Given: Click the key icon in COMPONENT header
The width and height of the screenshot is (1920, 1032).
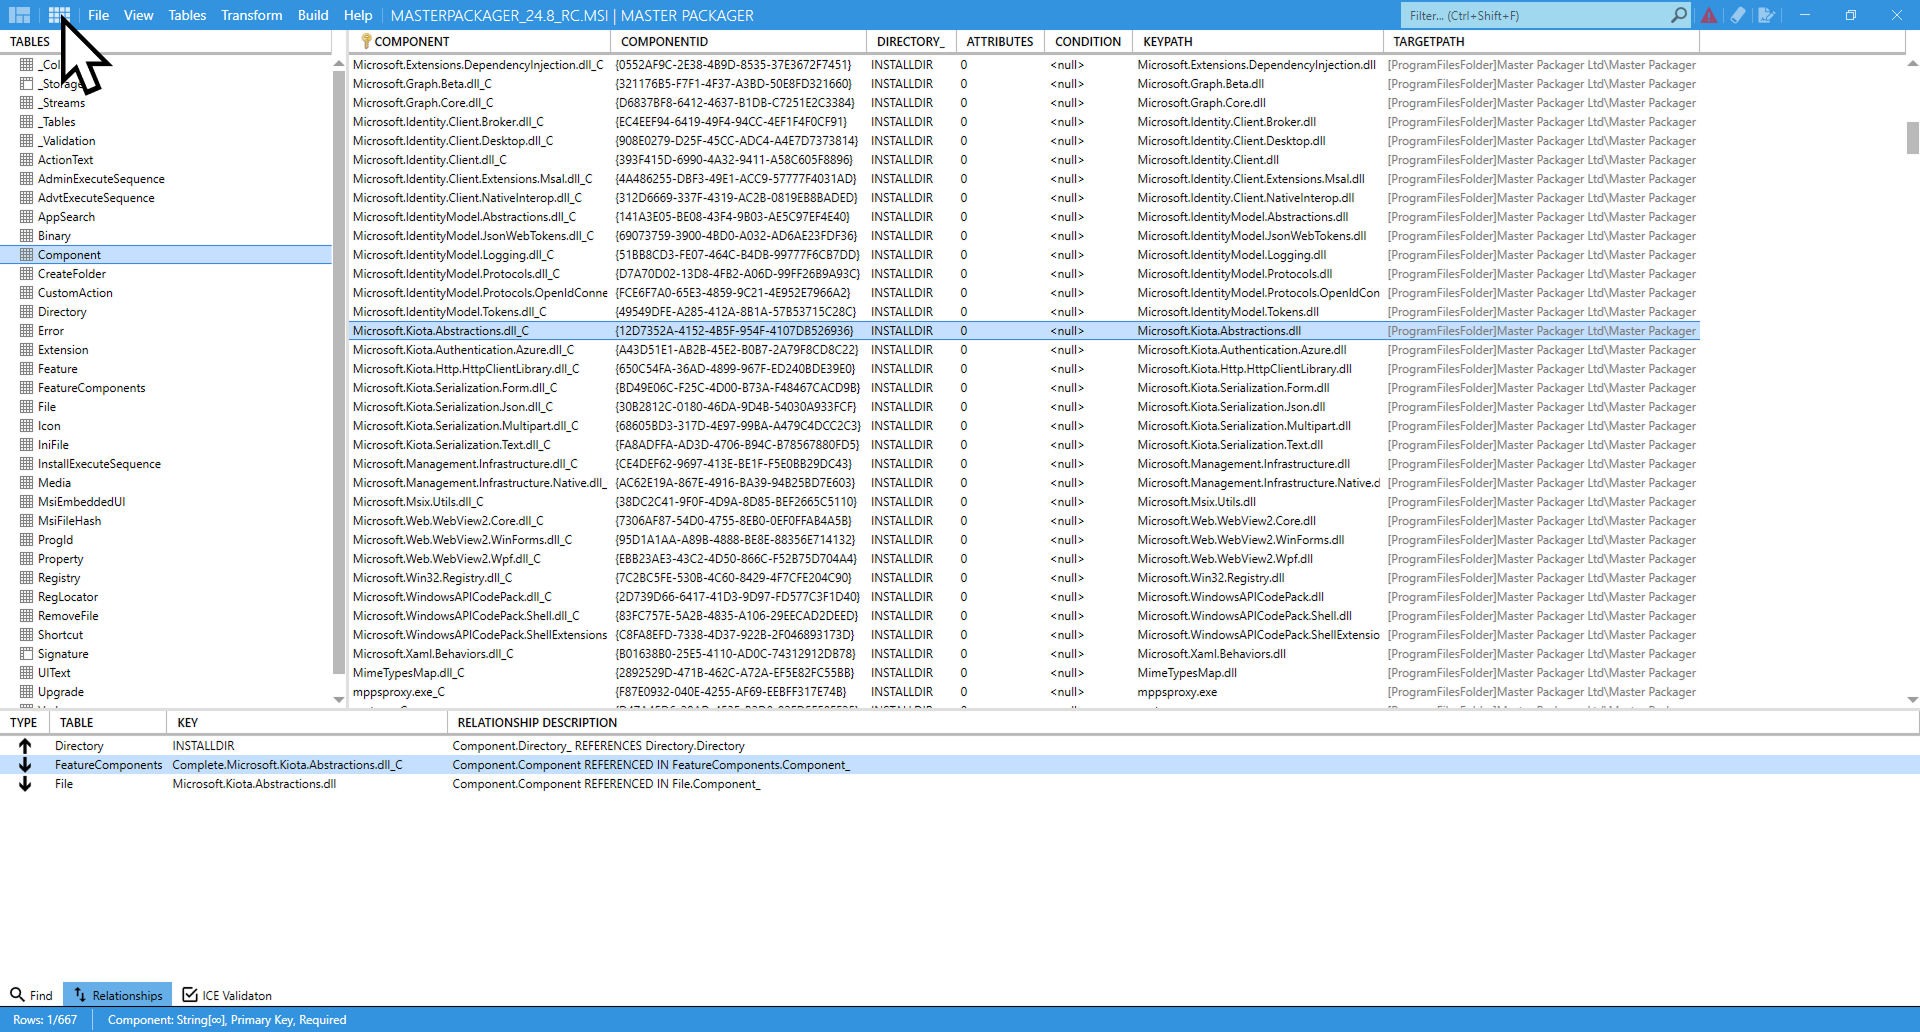Looking at the screenshot, I should [366, 41].
